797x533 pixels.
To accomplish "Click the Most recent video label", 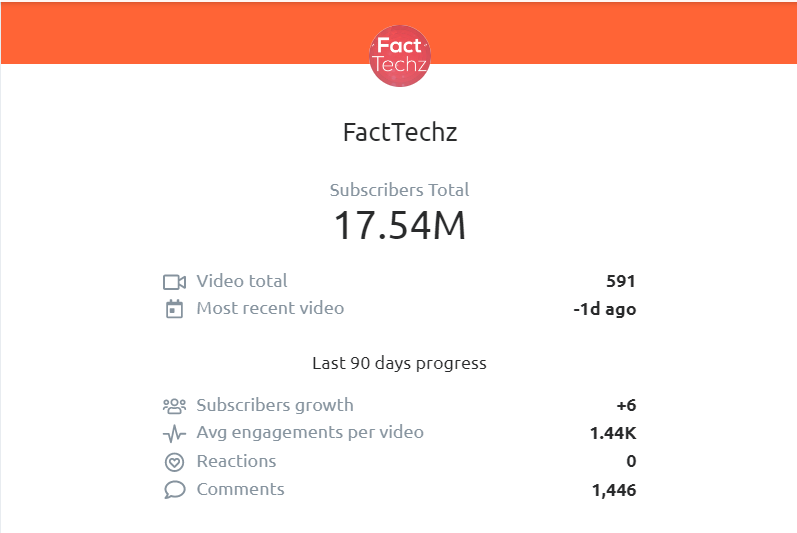I will pos(270,308).
